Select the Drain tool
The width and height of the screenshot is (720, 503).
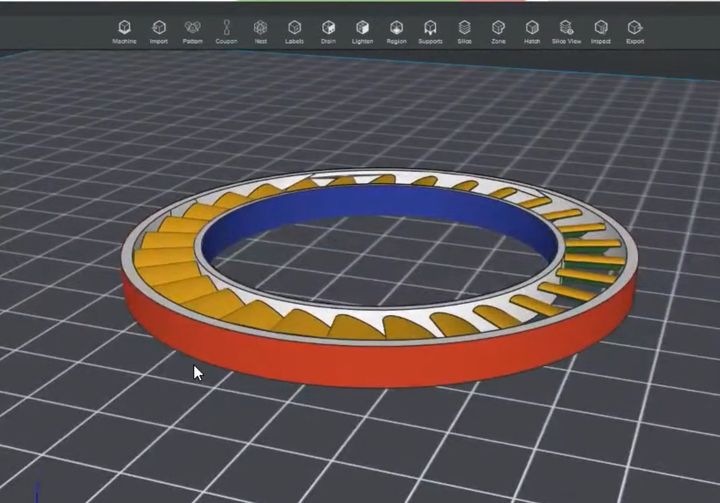(328, 30)
